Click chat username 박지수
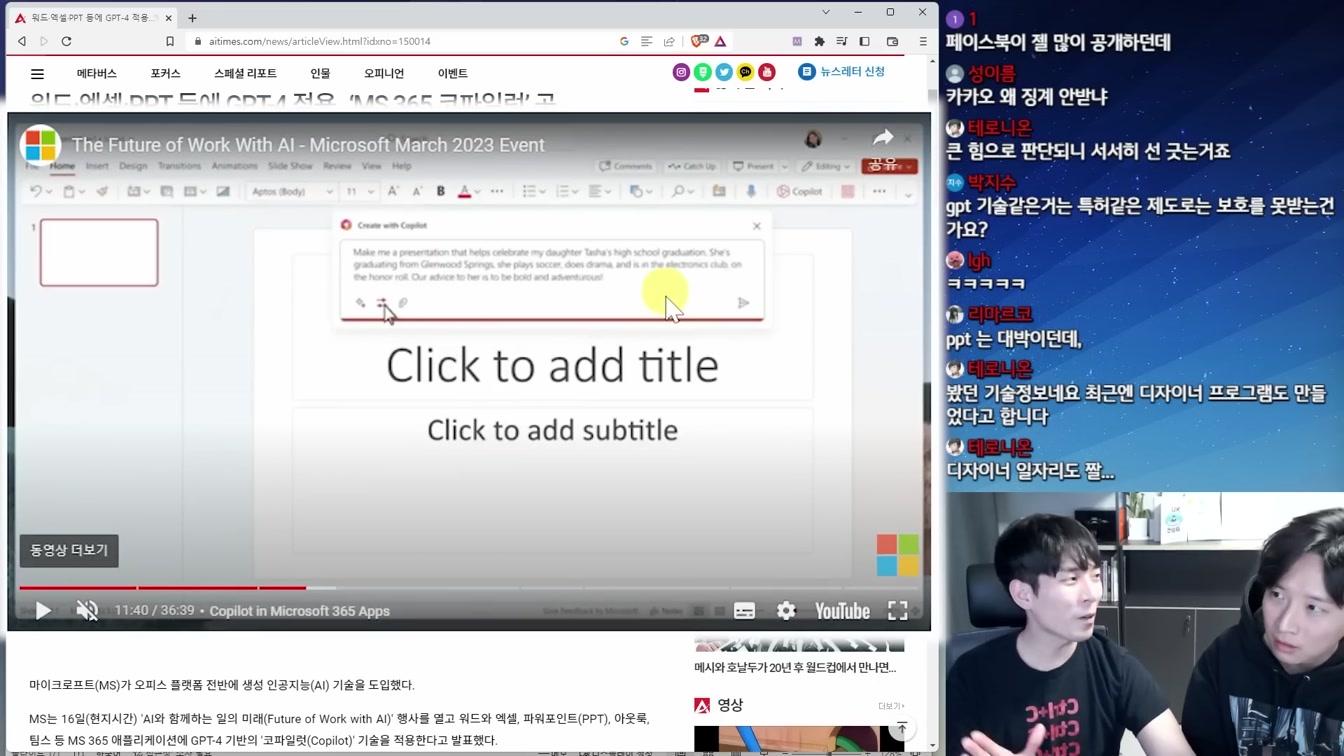Screen dimensions: 1344x756 [992, 182]
